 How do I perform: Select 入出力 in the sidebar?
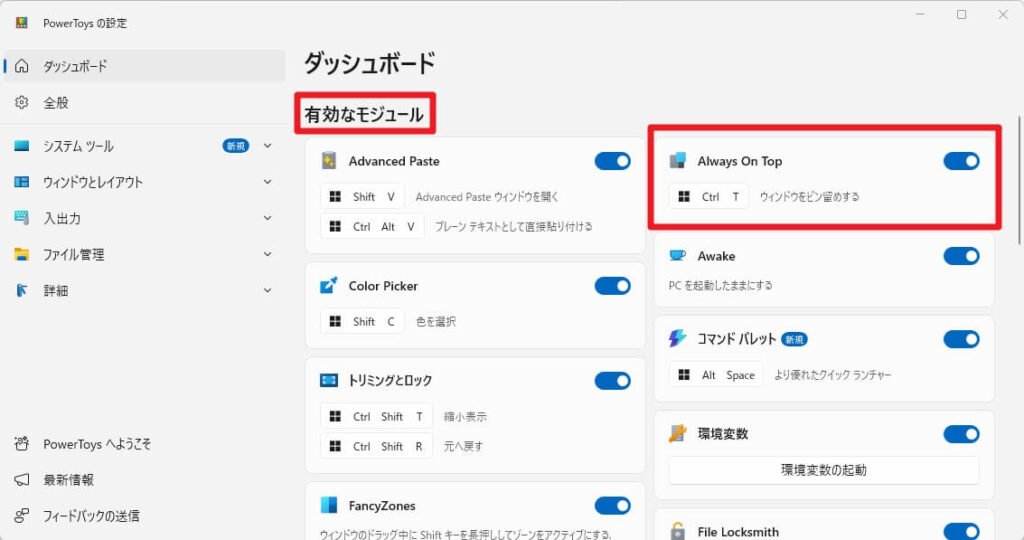click(144, 218)
